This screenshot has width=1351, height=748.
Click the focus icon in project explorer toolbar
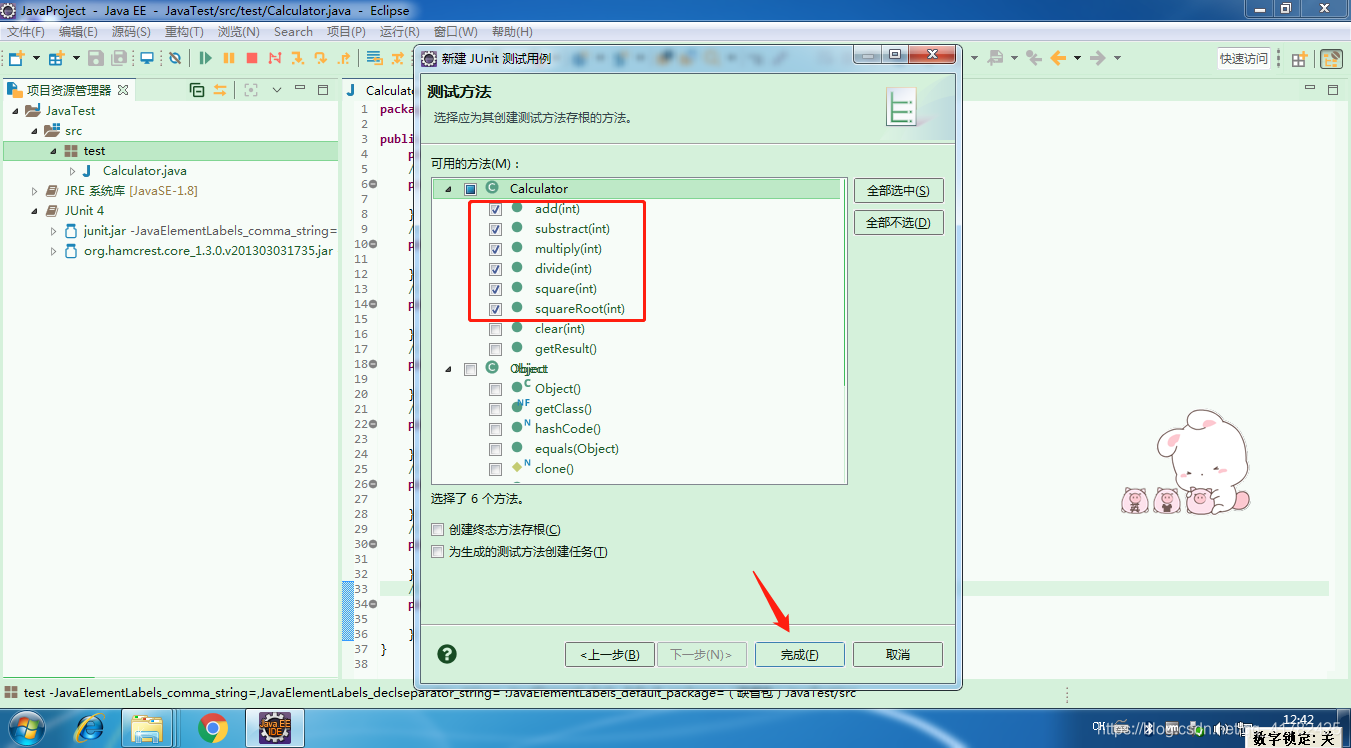251,90
